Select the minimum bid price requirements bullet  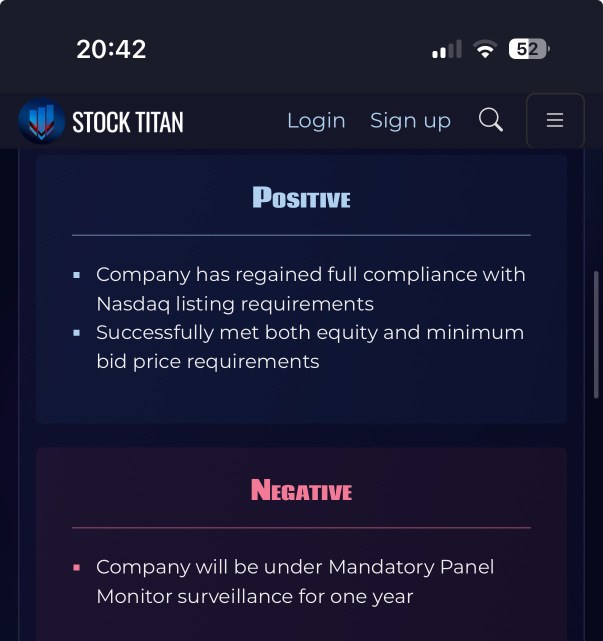310,347
